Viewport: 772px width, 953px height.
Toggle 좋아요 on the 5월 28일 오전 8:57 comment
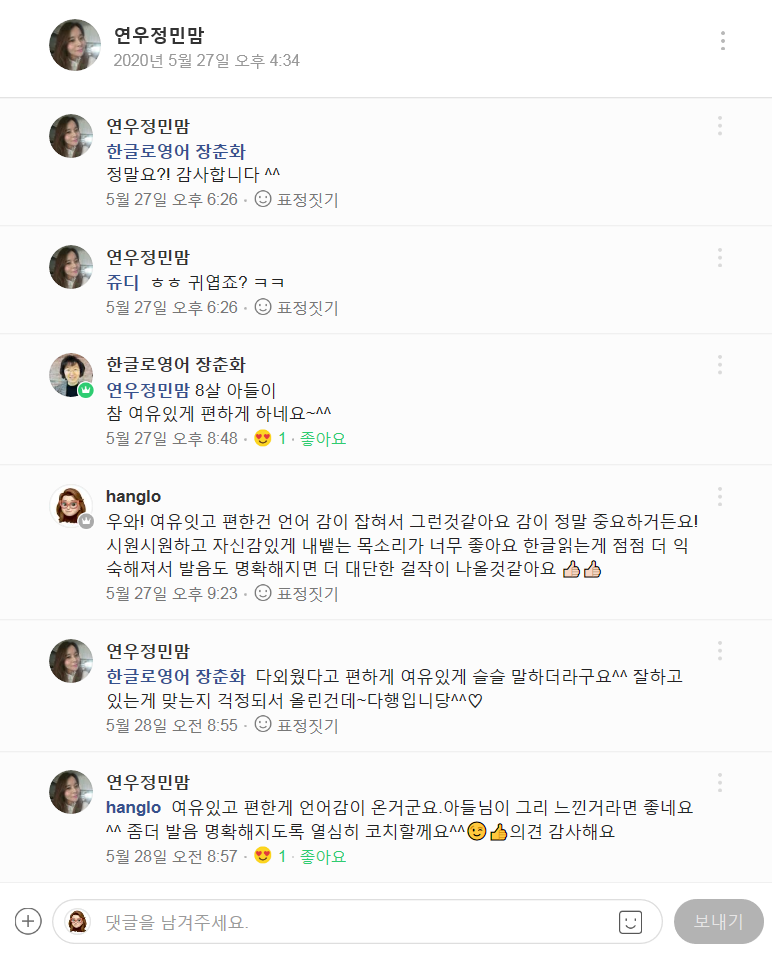click(x=322, y=857)
